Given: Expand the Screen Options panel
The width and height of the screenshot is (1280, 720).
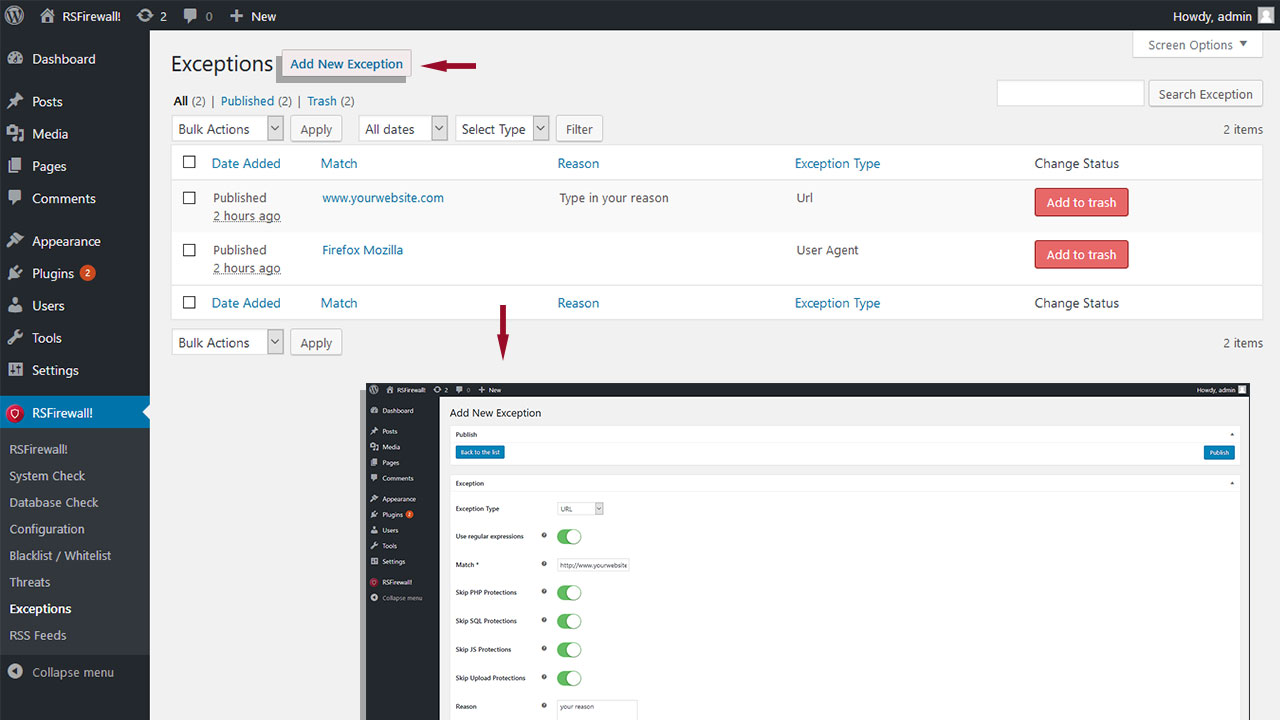Looking at the screenshot, I should click(1197, 45).
